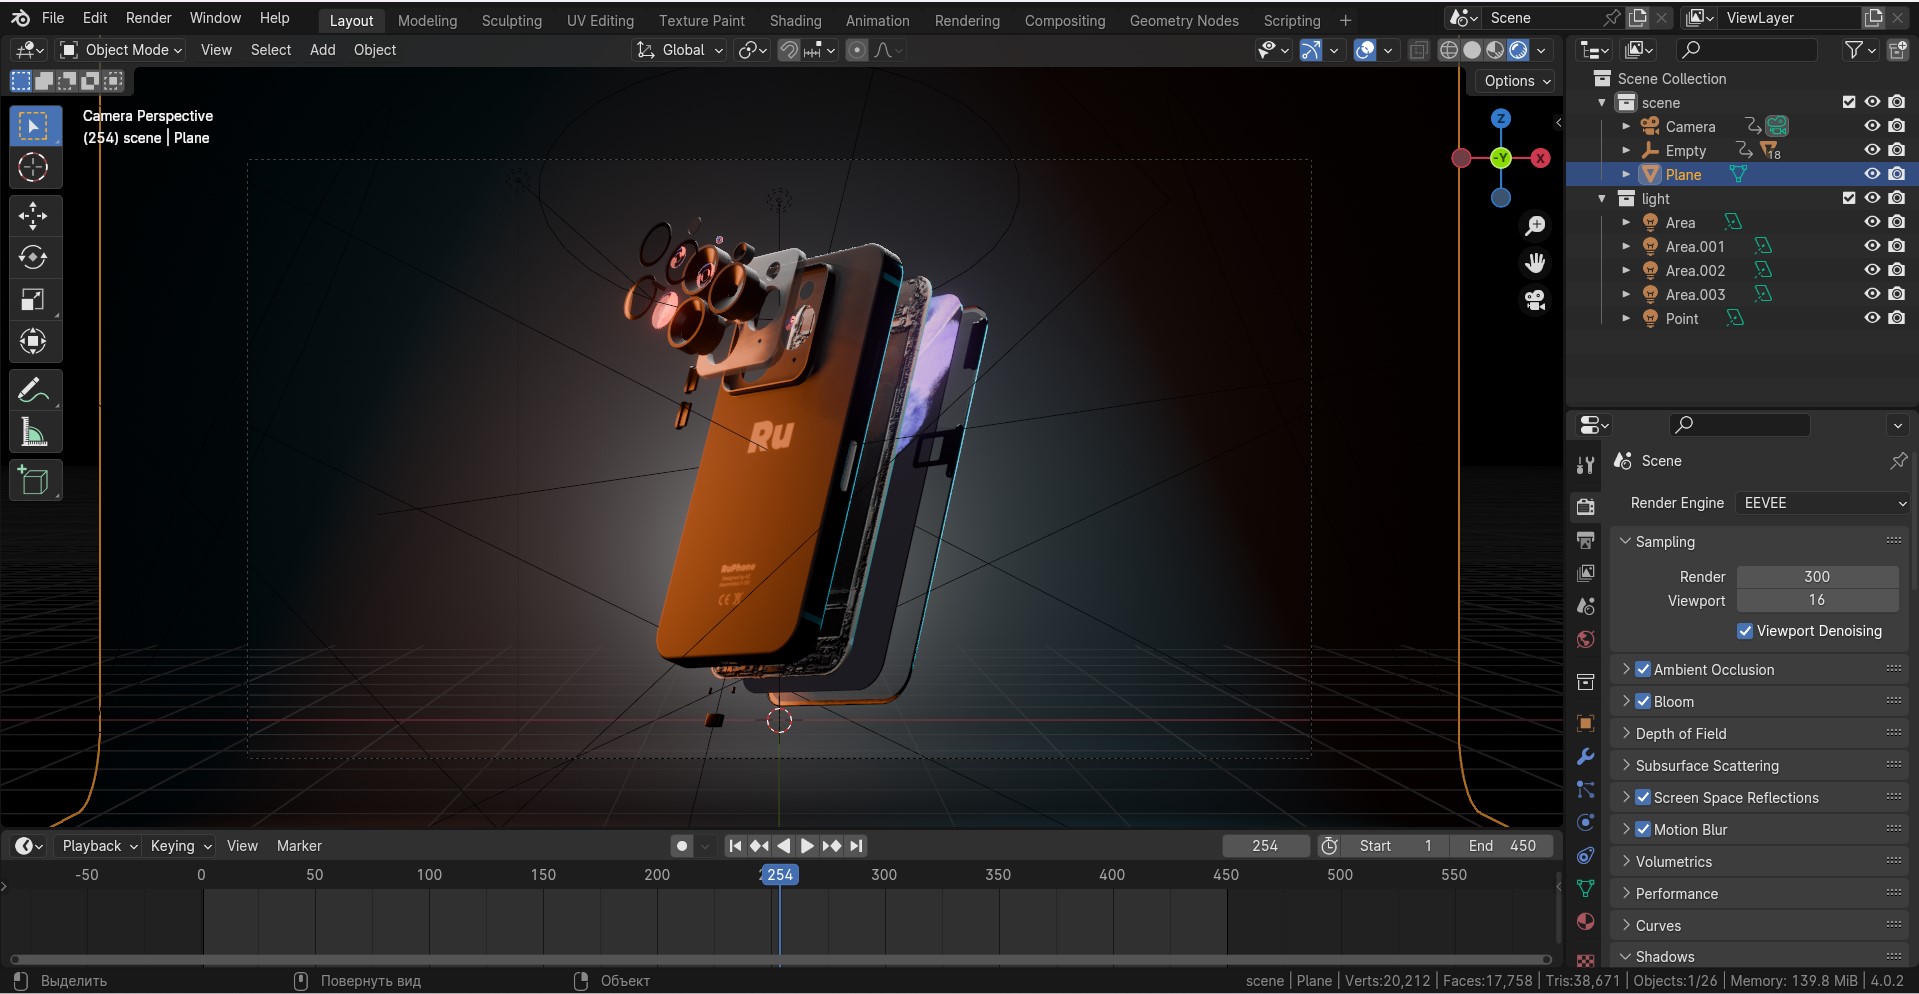Select the Measure tool

coord(33,433)
